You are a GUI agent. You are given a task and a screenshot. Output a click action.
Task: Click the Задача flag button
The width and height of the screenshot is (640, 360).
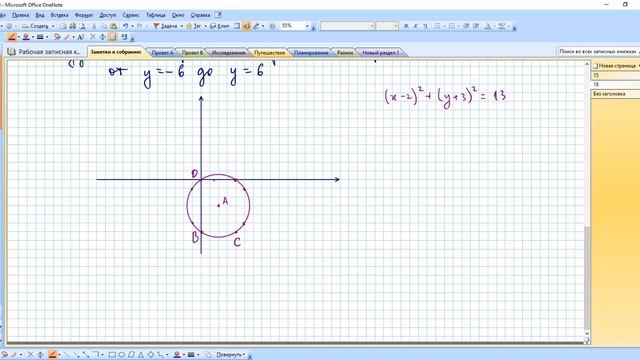(167, 26)
